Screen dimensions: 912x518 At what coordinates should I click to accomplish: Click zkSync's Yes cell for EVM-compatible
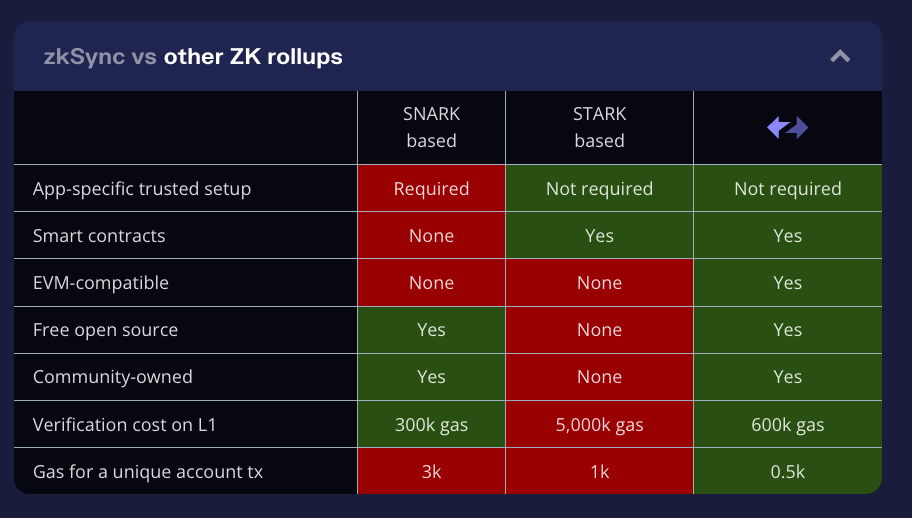click(x=788, y=283)
